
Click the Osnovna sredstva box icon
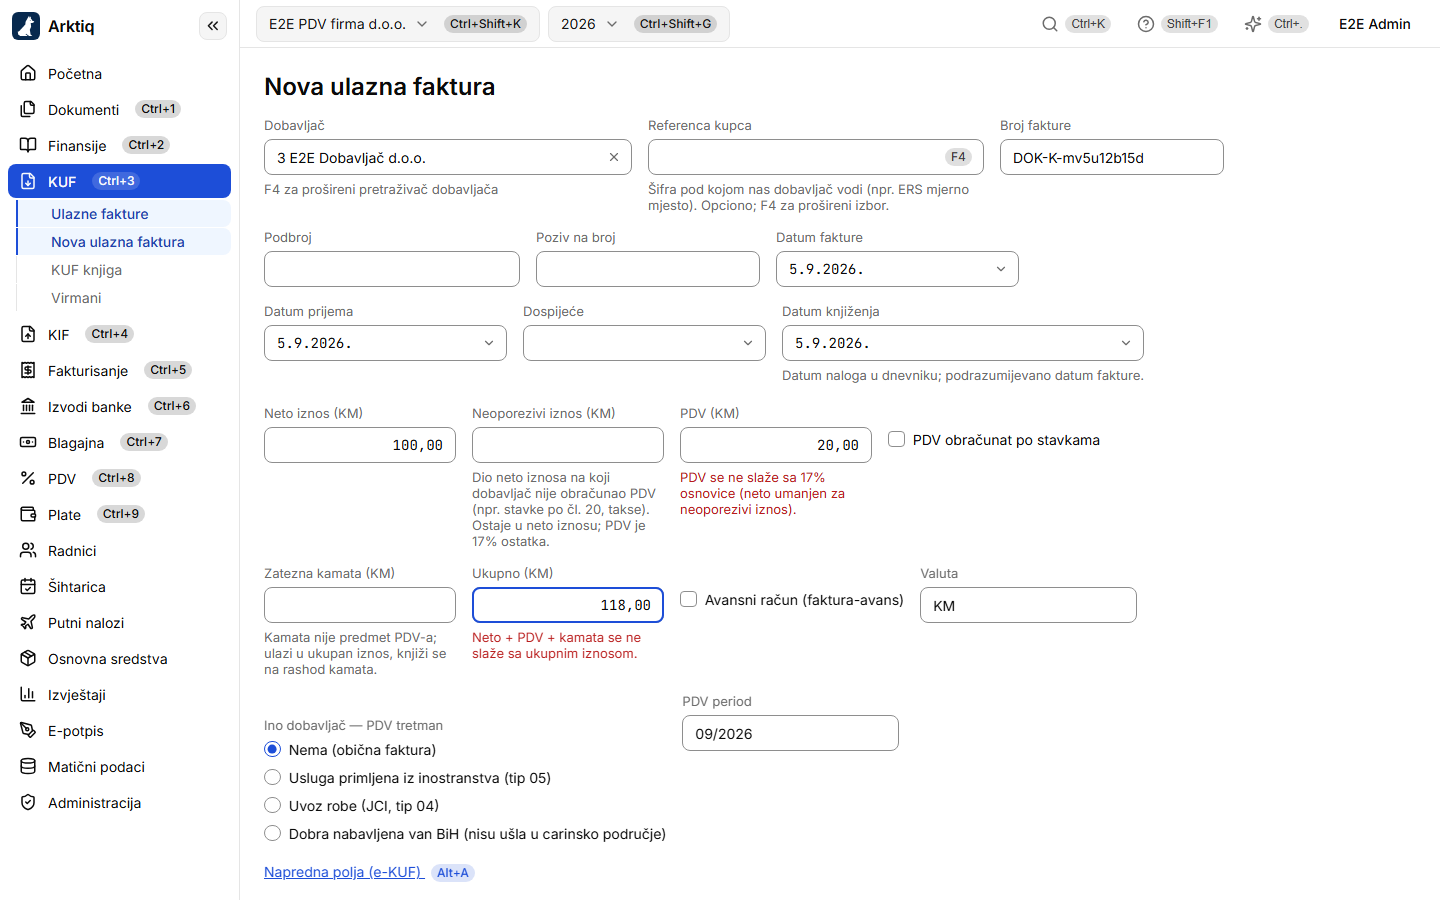point(28,658)
